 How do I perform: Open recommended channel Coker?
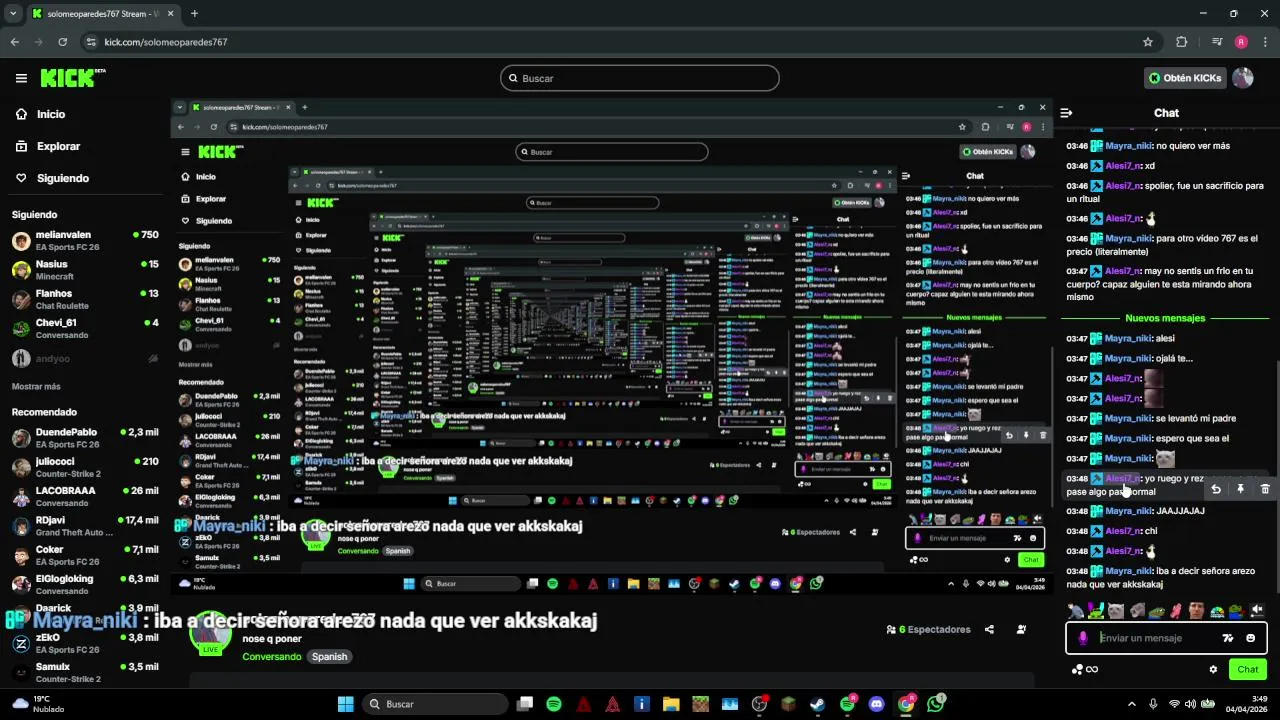click(x=85, y=555)
